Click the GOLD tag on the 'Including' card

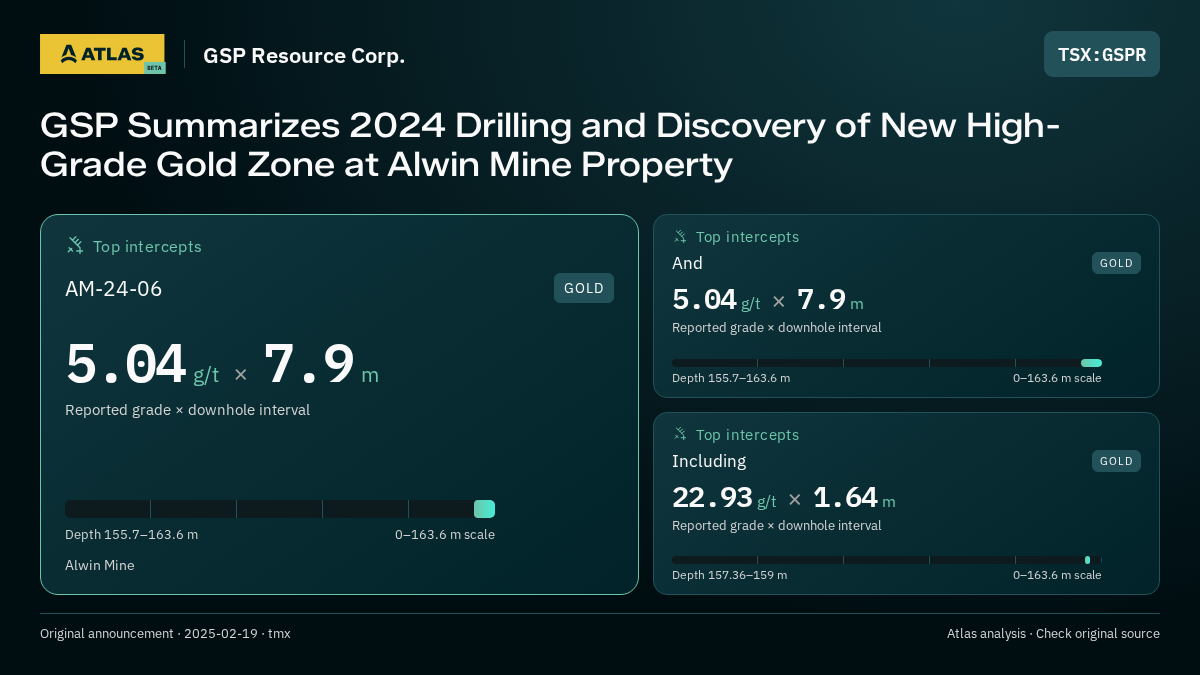1116,461
